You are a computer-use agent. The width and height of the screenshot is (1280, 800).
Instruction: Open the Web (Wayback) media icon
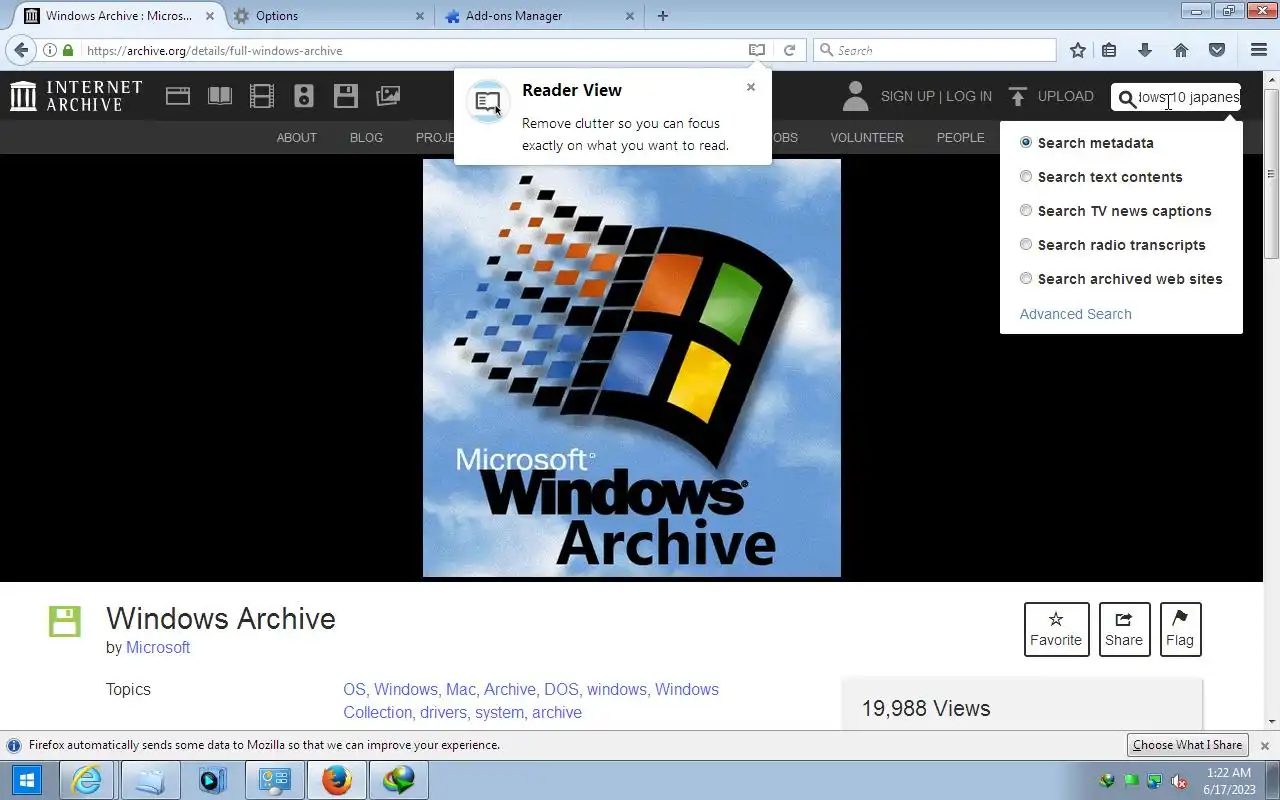point(178,97)
